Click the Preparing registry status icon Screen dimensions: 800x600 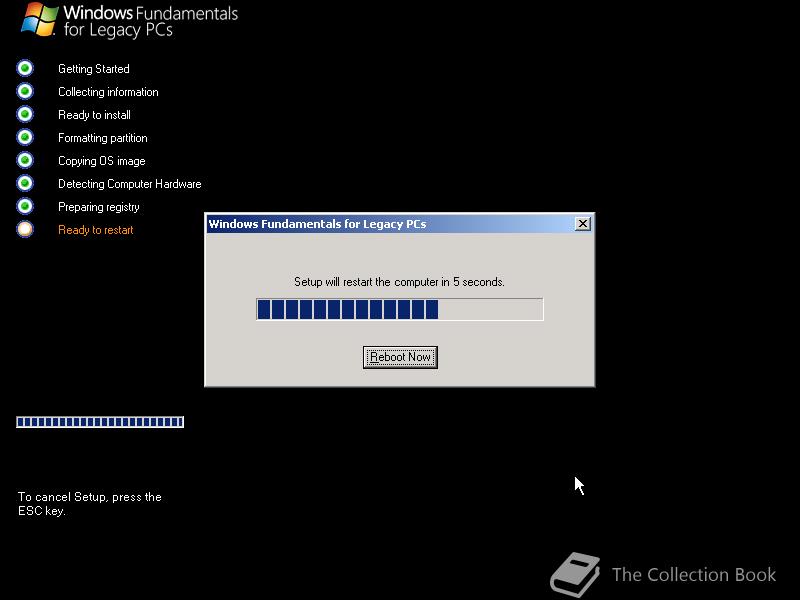point(25,206)
